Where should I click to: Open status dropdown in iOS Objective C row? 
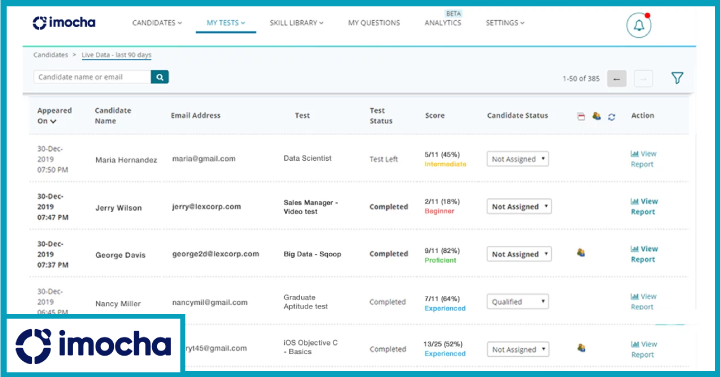[518, 349]
